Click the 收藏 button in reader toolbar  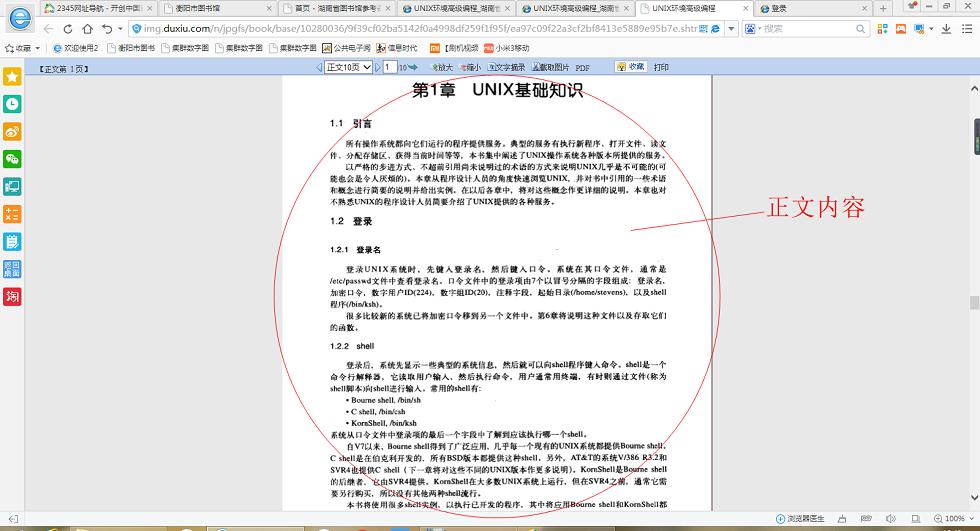(631, 67)
